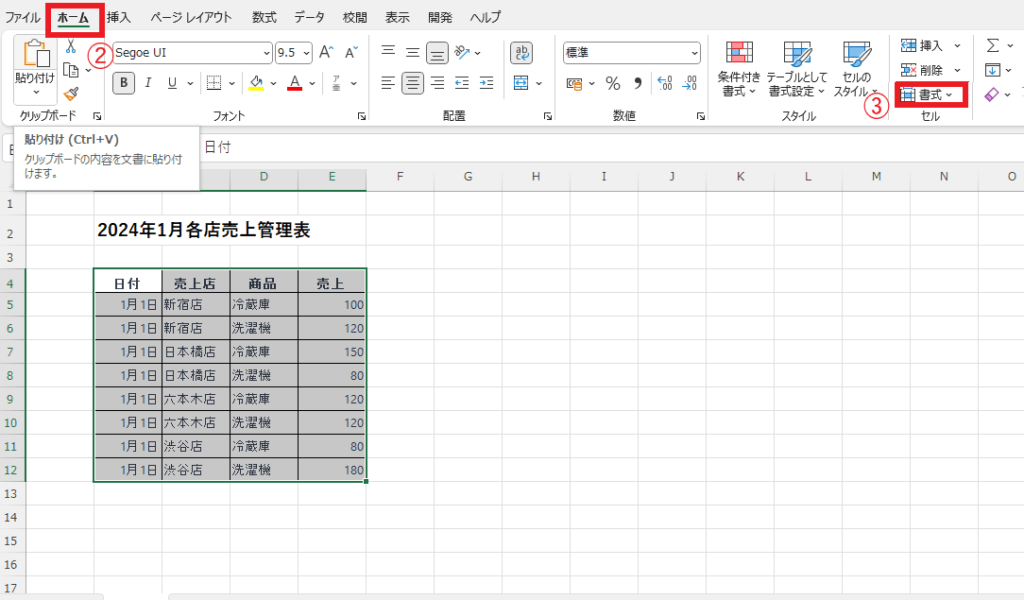Viewport: 1024px width, 600px height.
Task: Select the Format Painter brush icon
Action: click(x=71, y=94)
